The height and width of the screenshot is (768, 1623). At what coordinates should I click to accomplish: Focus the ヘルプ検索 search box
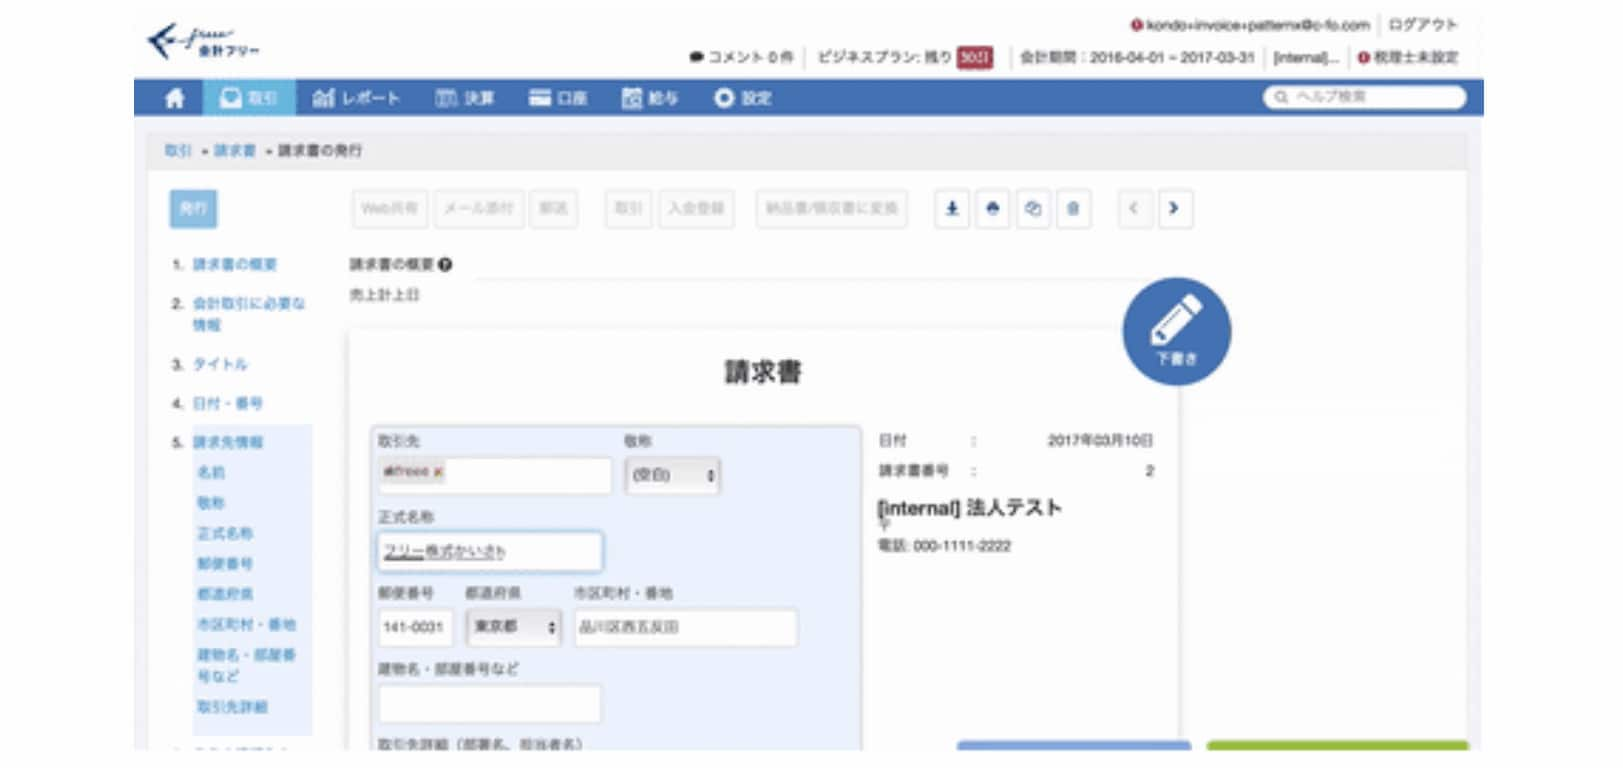point(1364,97)
